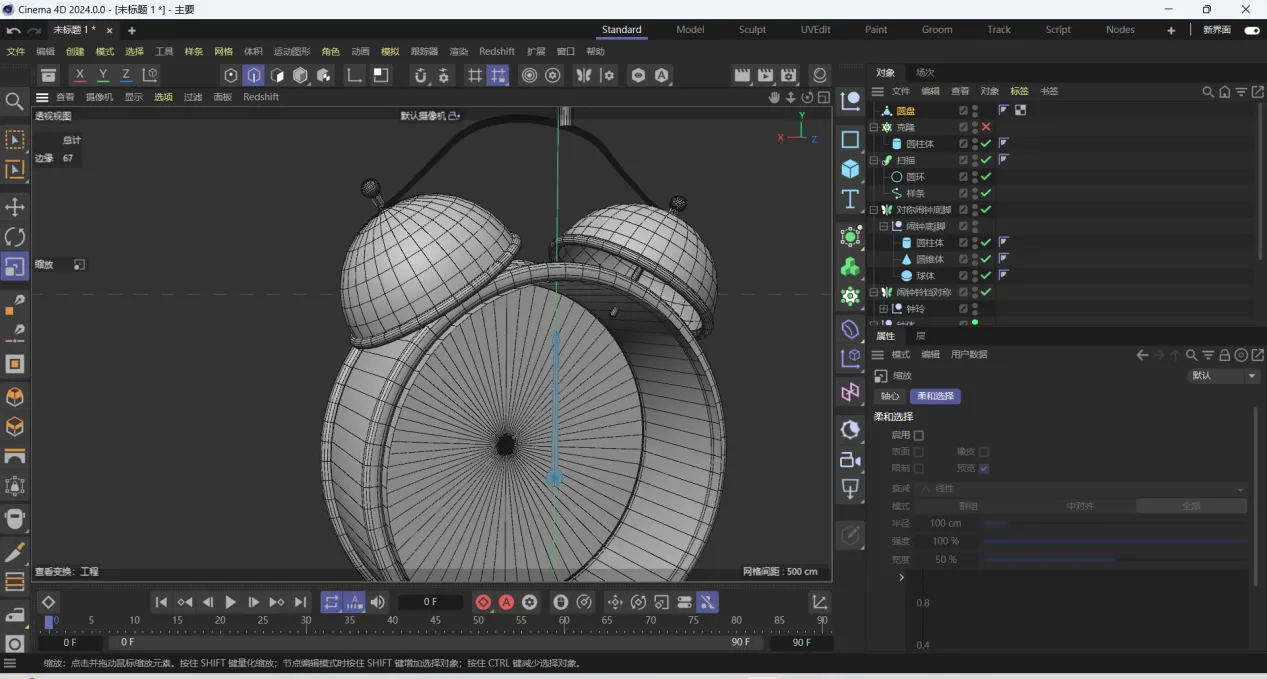
Task: Click the record active objects keyframe button
Action: point(483,602)
